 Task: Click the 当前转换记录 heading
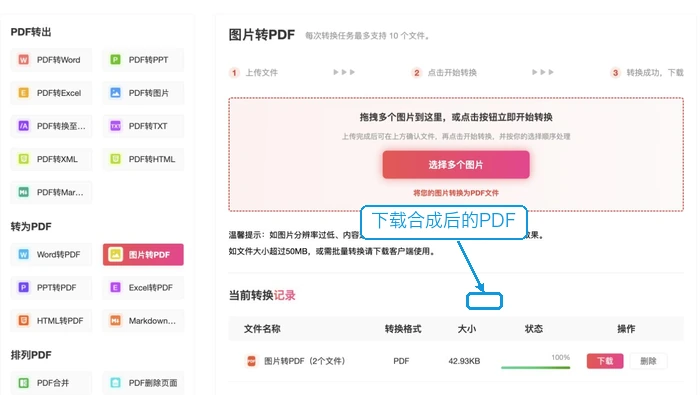(262, 295)
